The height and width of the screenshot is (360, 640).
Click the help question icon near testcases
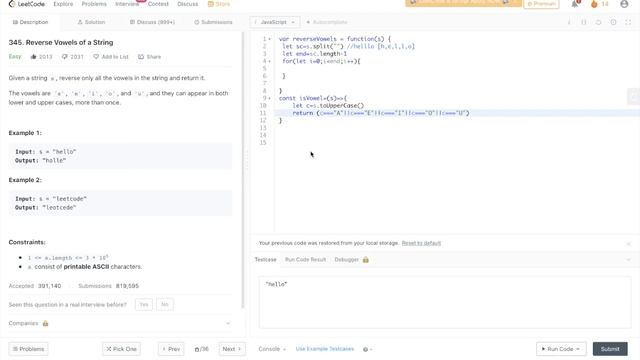tap(365, 349)
